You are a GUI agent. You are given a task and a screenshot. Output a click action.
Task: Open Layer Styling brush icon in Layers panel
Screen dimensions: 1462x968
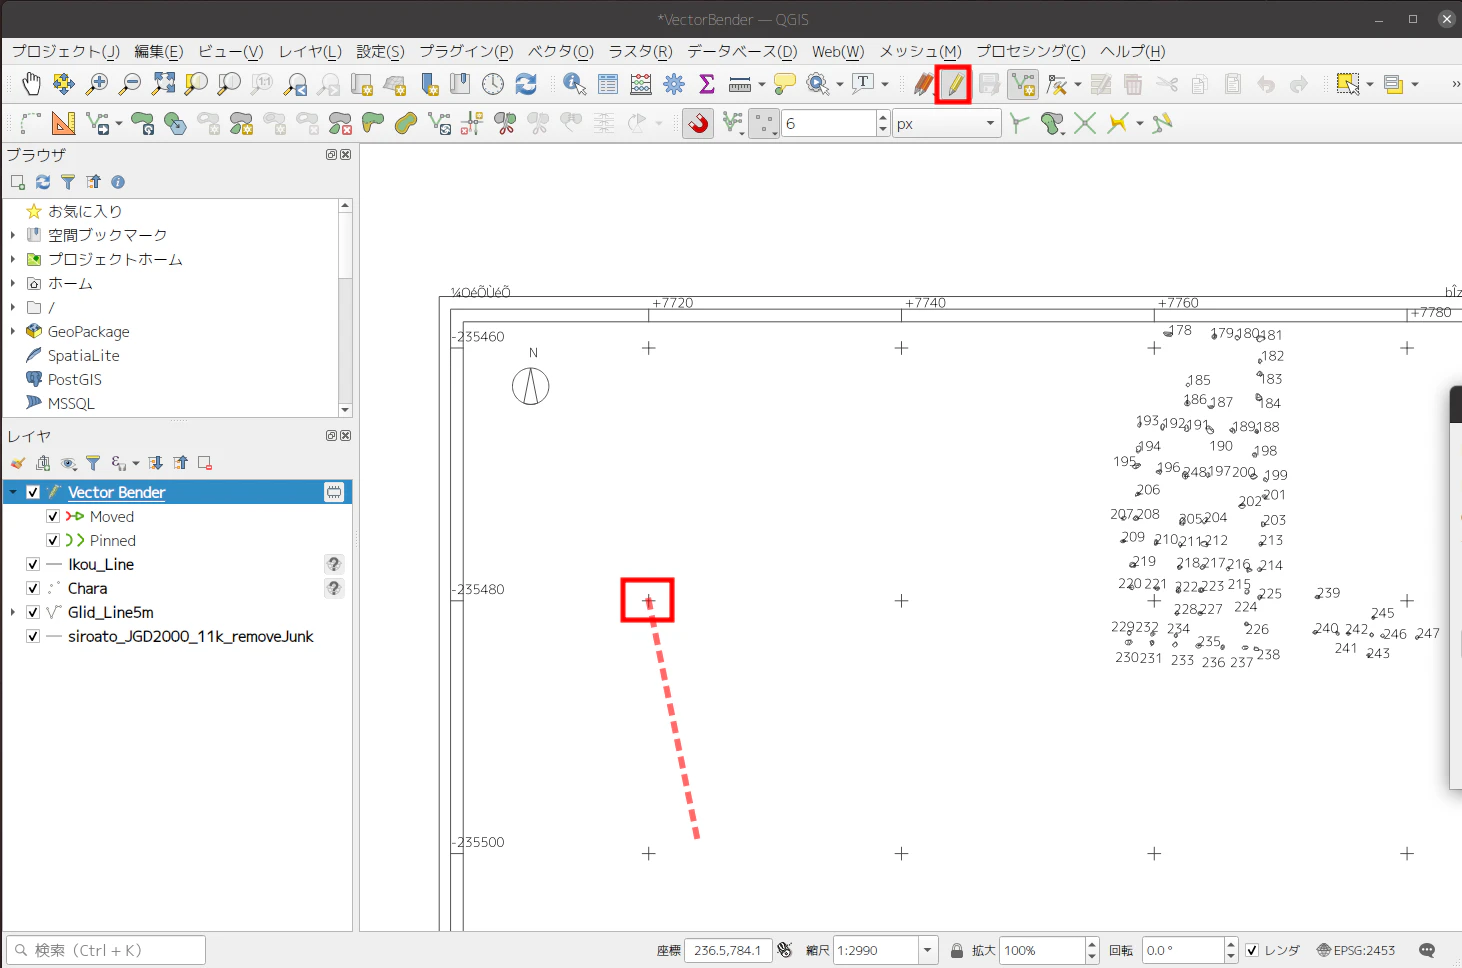click(18, 463)
